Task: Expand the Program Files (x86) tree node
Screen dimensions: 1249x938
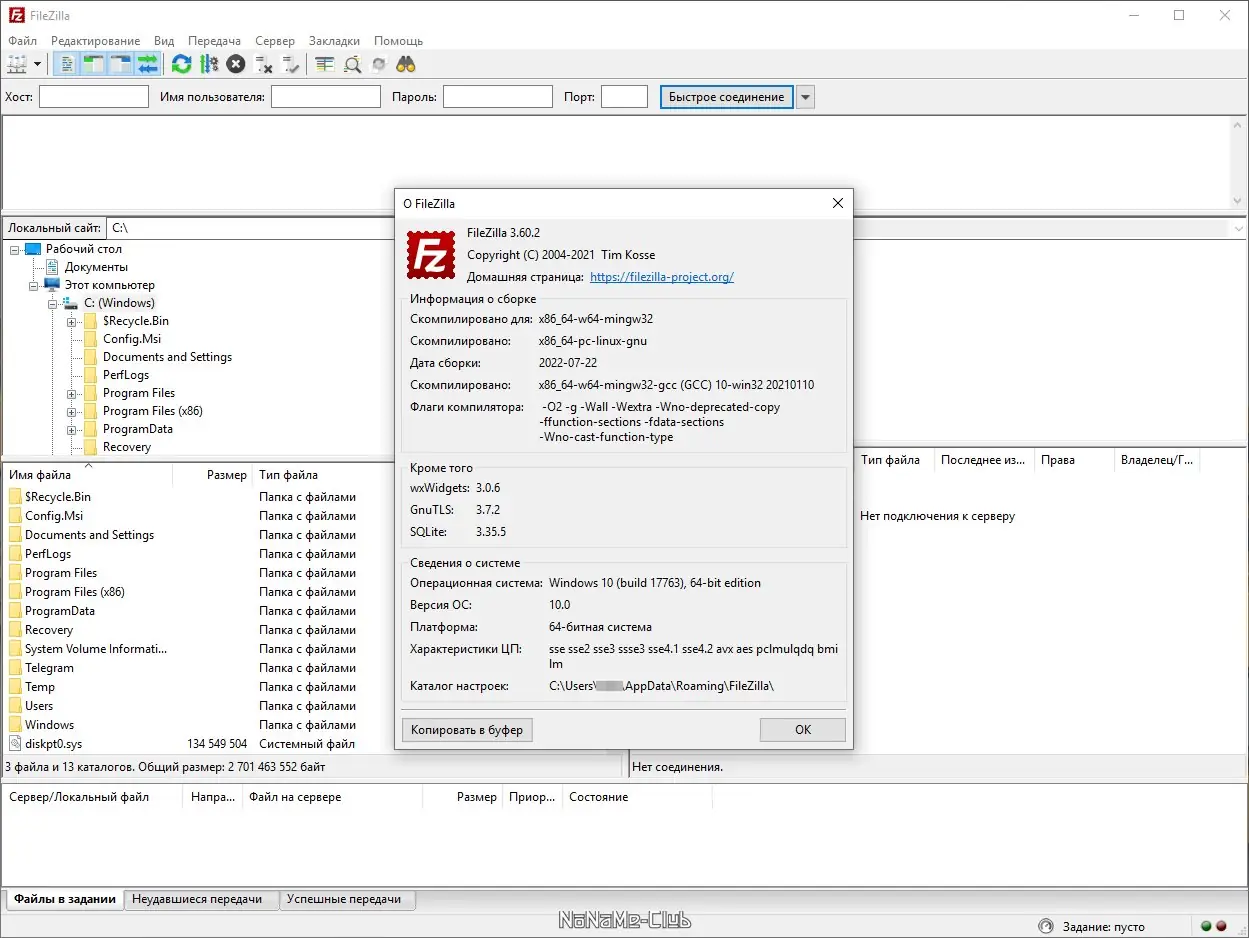Action: pyautogui.click(x=72, y=411)
